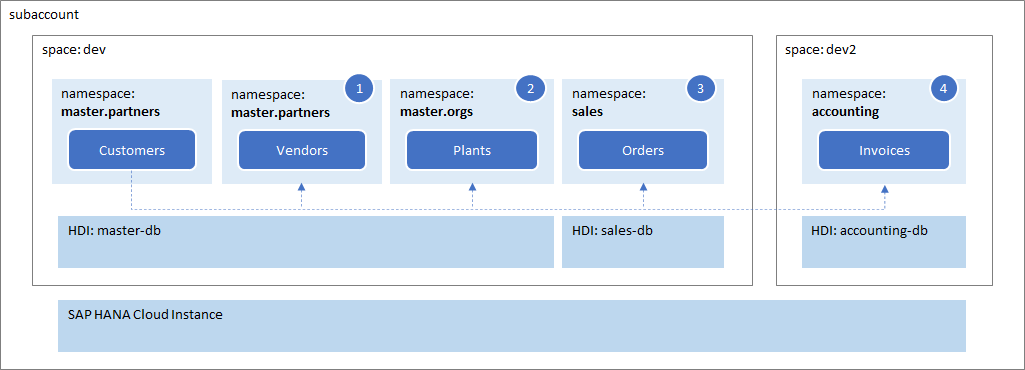The height and width of the screenshot is (370, 1025).
Task: Click the subaccount label
Action: [44, 14]
